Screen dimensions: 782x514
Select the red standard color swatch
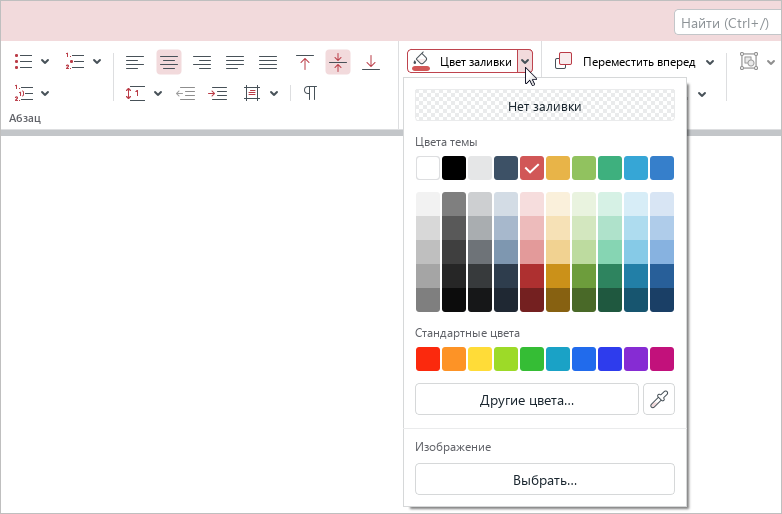click(427, 359)
